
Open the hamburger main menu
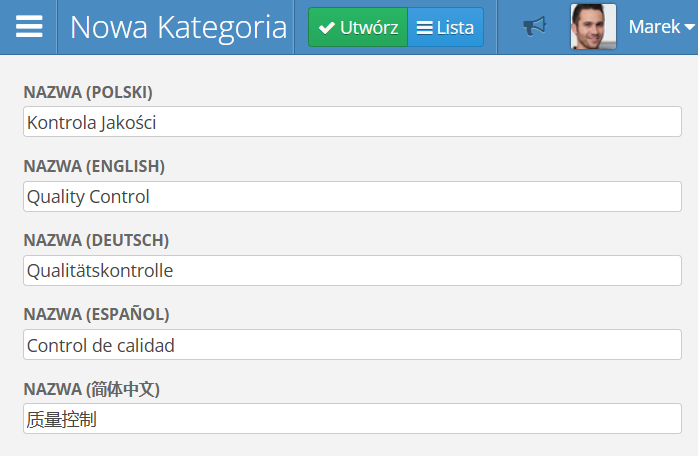coord(29,27)
